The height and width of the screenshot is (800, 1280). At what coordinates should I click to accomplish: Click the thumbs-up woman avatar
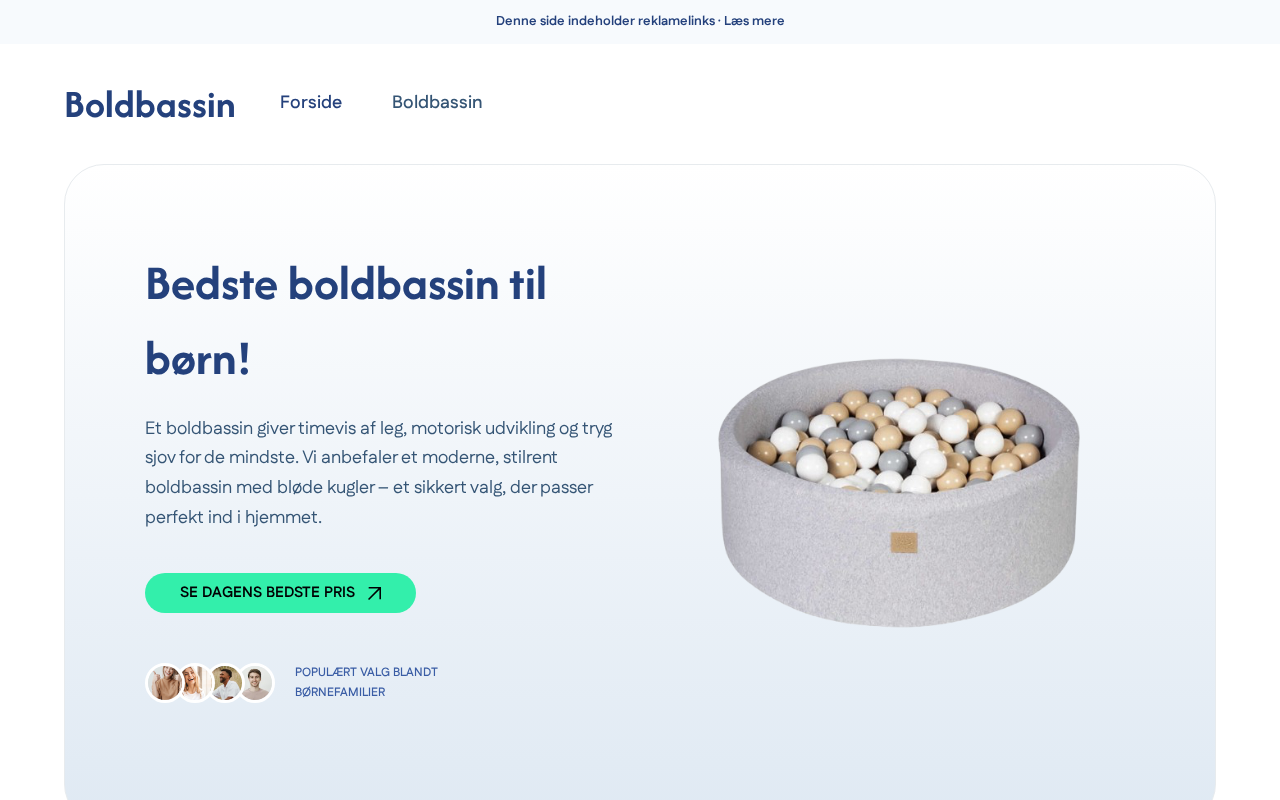pos(165,683)
